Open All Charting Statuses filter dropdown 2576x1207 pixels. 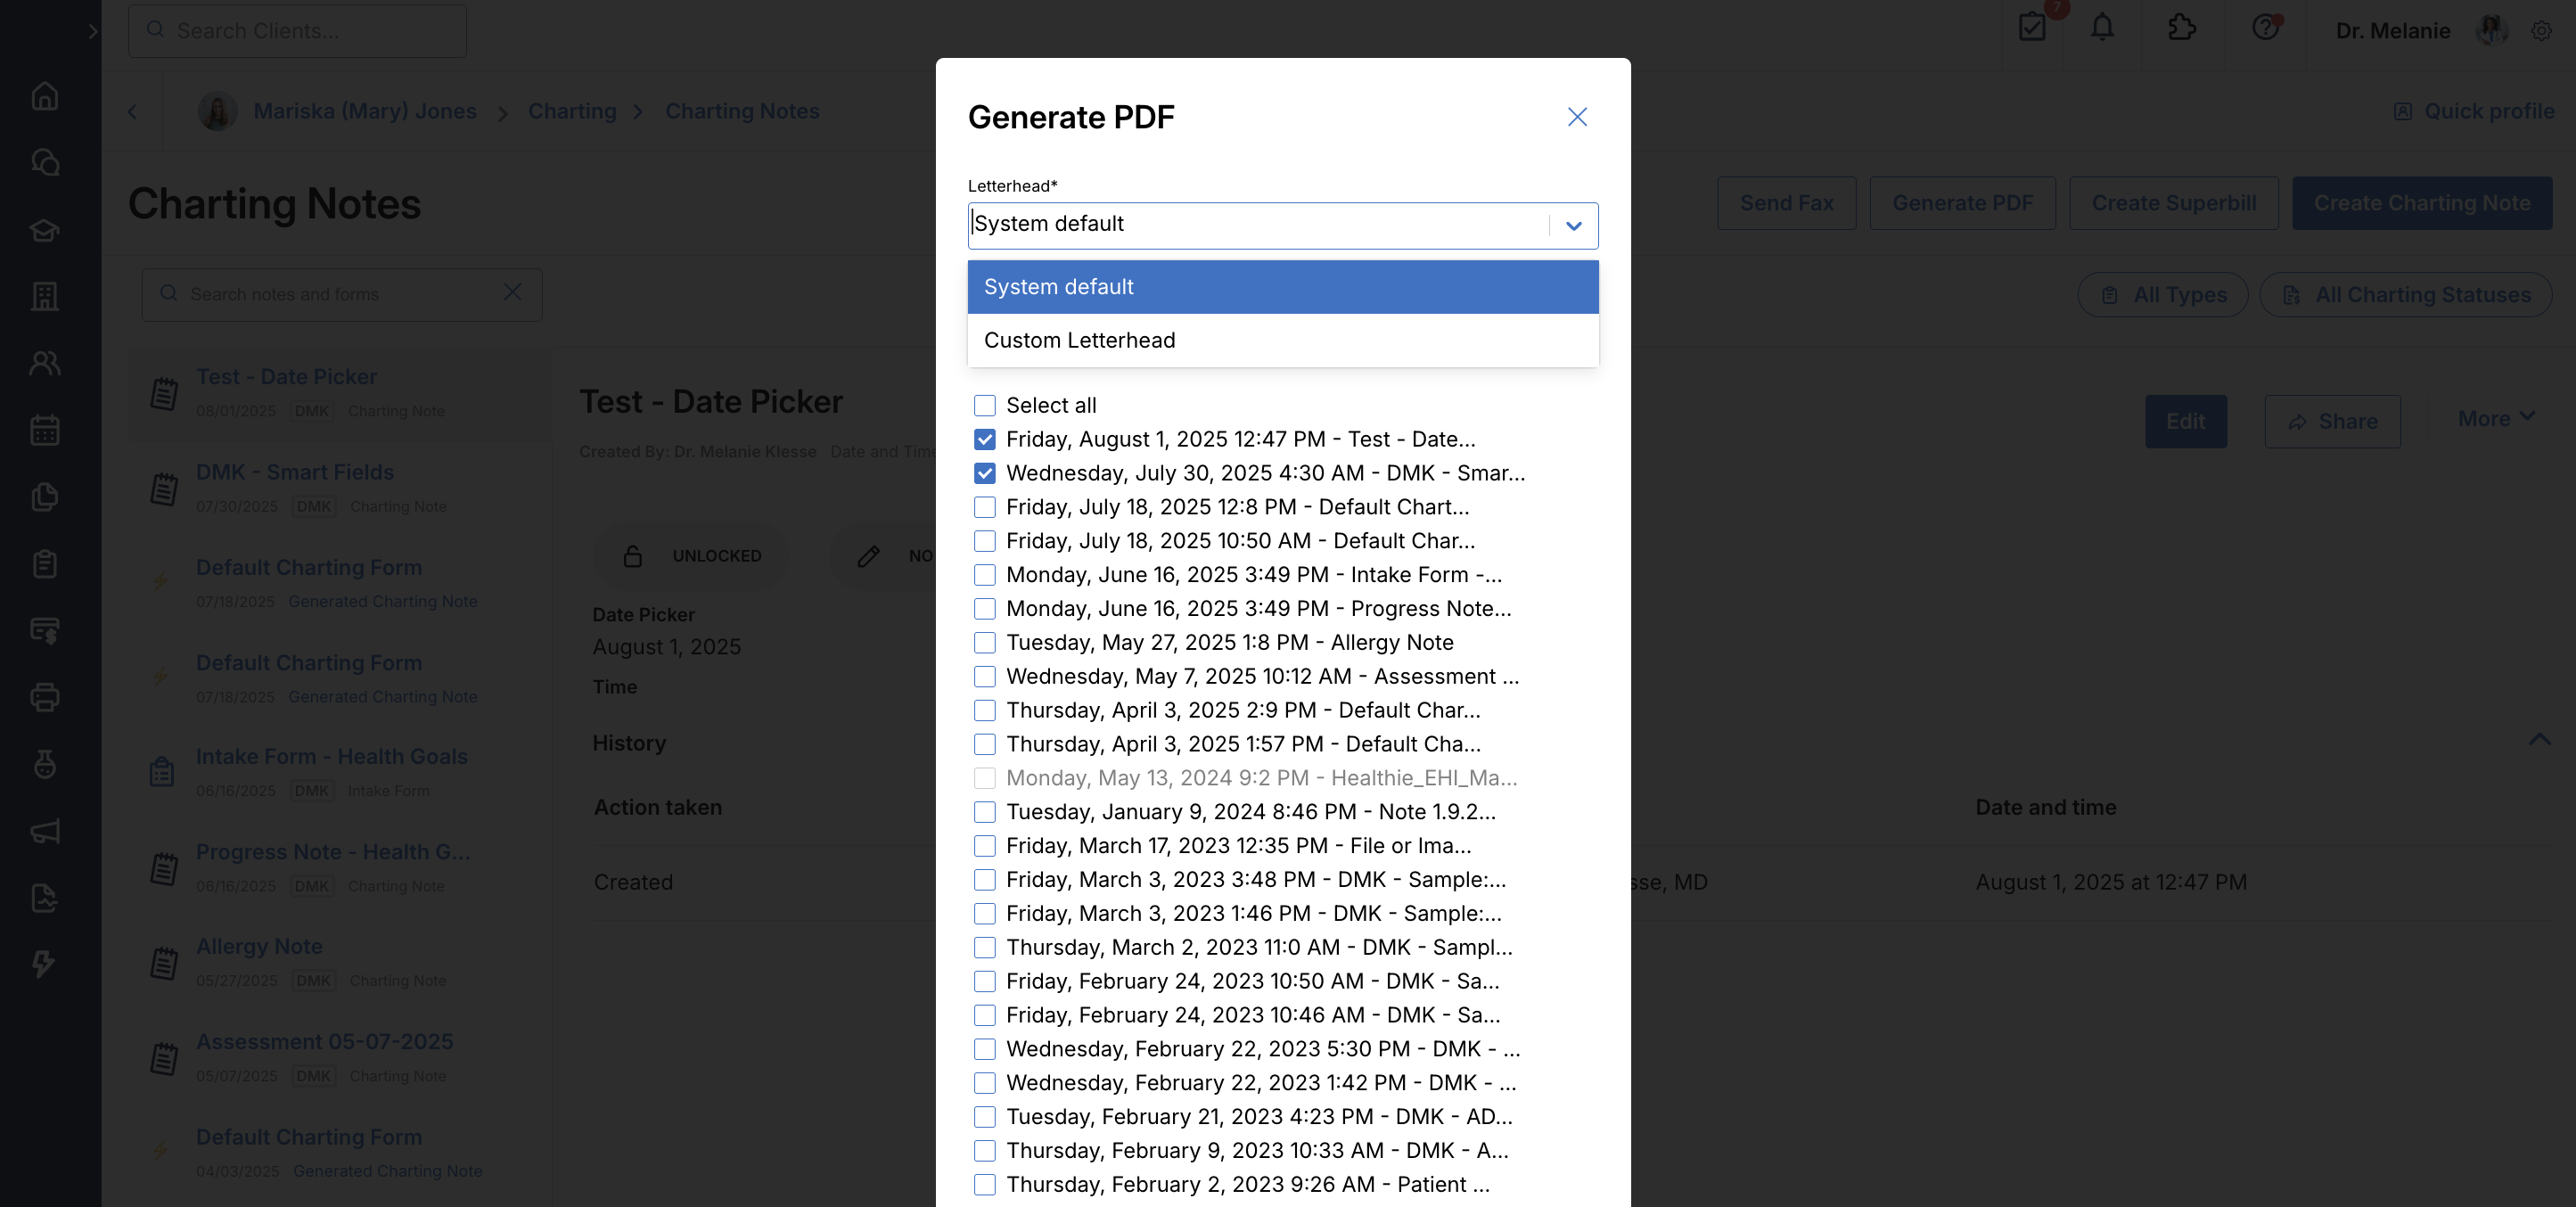click(2406, 295)
